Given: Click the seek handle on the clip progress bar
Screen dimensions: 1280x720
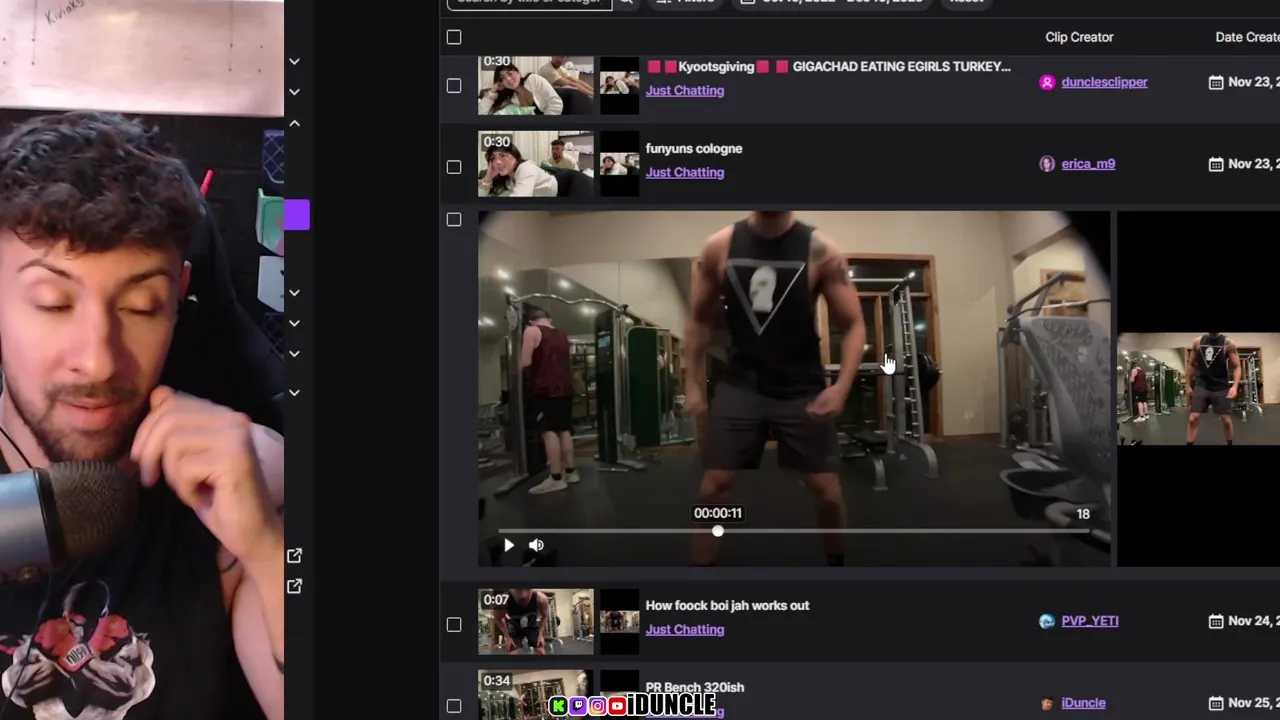Looking at the screenshot, I should coord(718,531).
